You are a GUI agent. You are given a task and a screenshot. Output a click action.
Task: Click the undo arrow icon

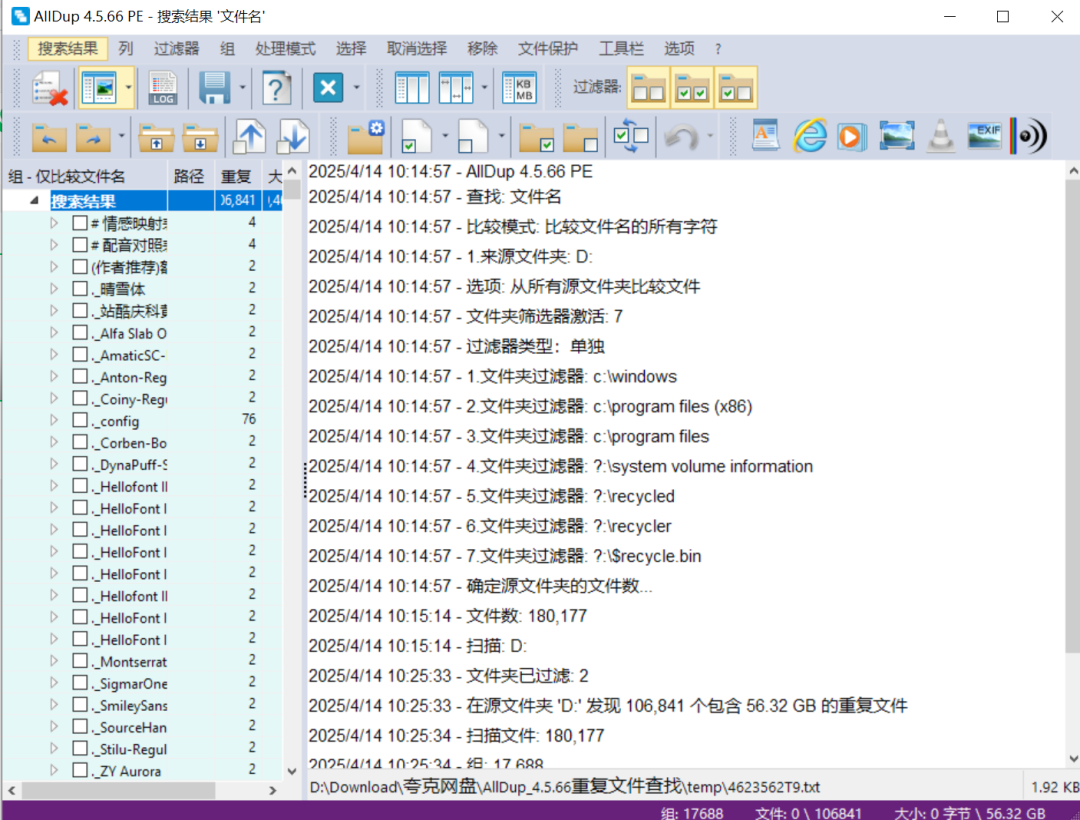click(681, 136)
